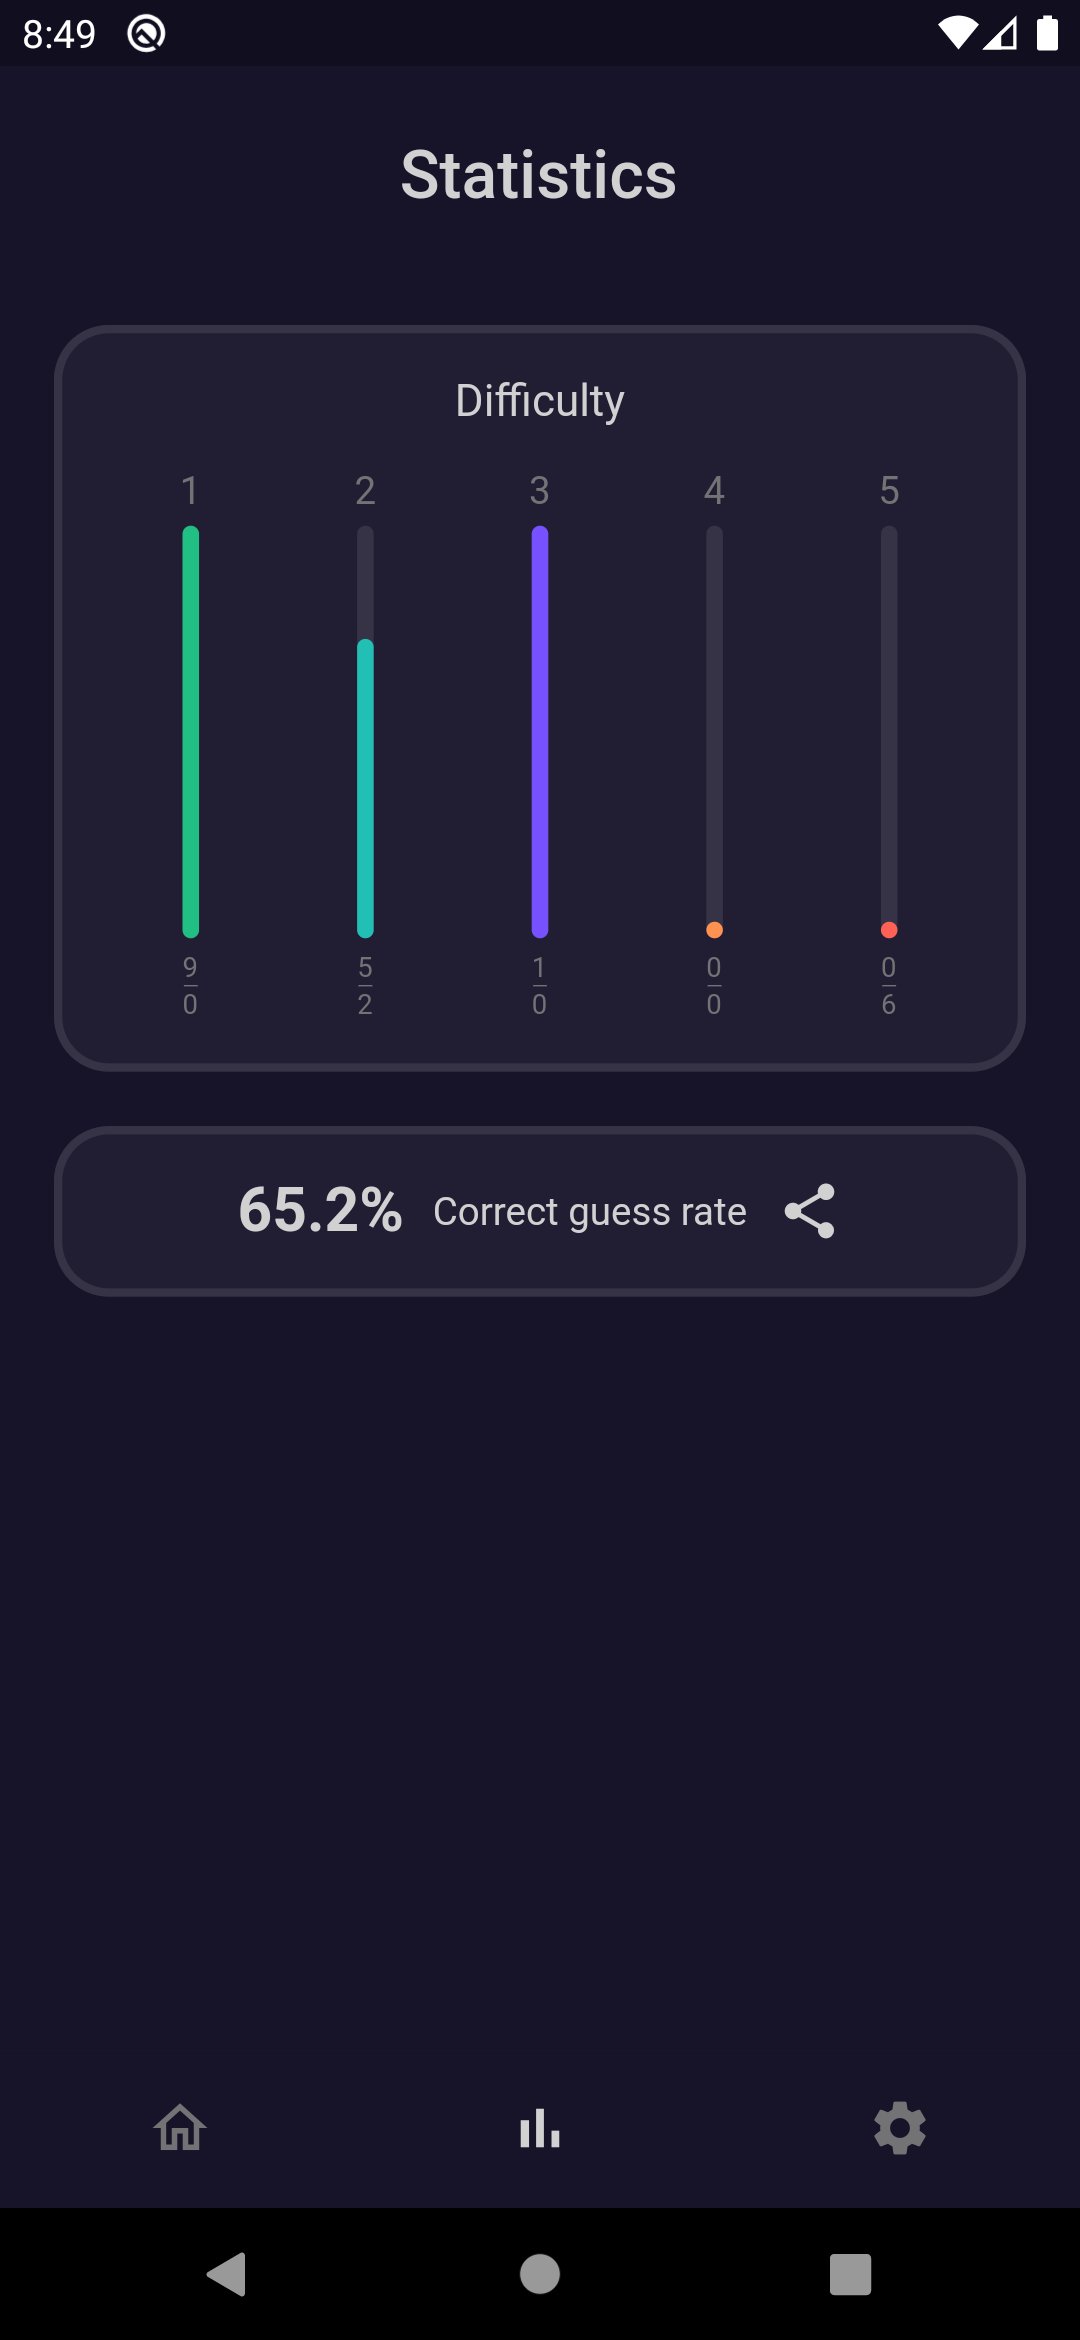Tap the 65.2% correct guess rate value
The image size is (1080, 2340).
tap(320, 1210)
